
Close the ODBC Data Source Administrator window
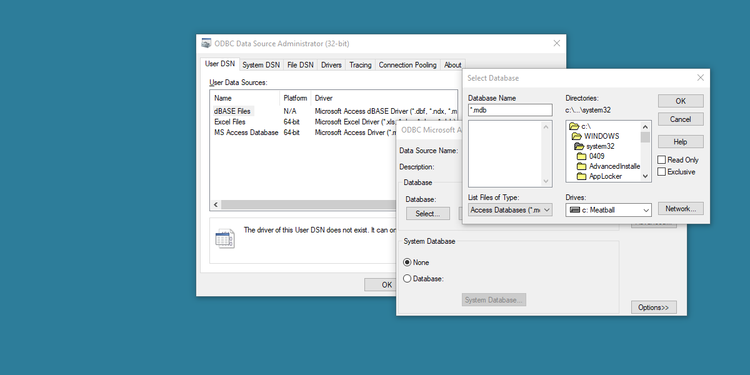pyautogui.click(x=556, y=43)
